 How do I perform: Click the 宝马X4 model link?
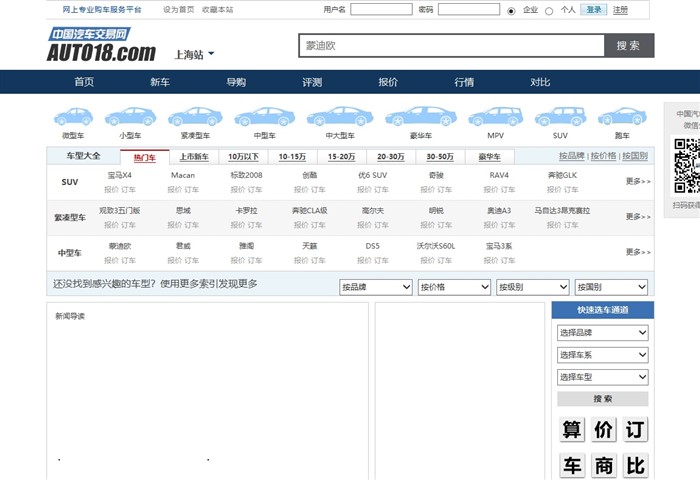point(120,175)
